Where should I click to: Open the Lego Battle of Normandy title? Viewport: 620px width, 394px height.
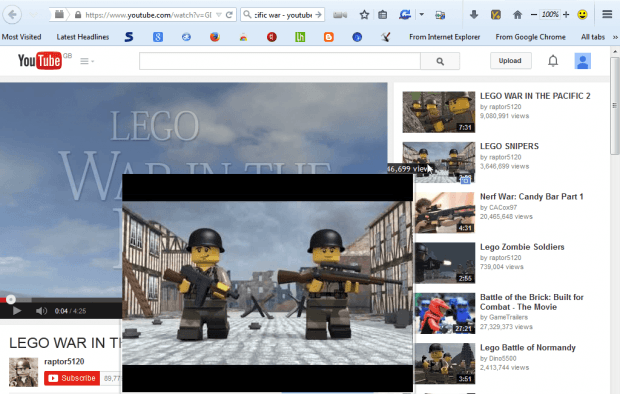(x=527, y=347)
